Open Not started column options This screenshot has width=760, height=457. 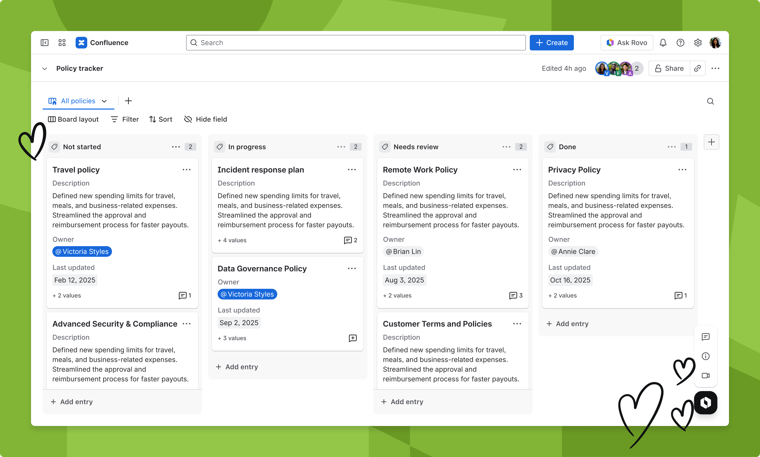tap(175, 147)
